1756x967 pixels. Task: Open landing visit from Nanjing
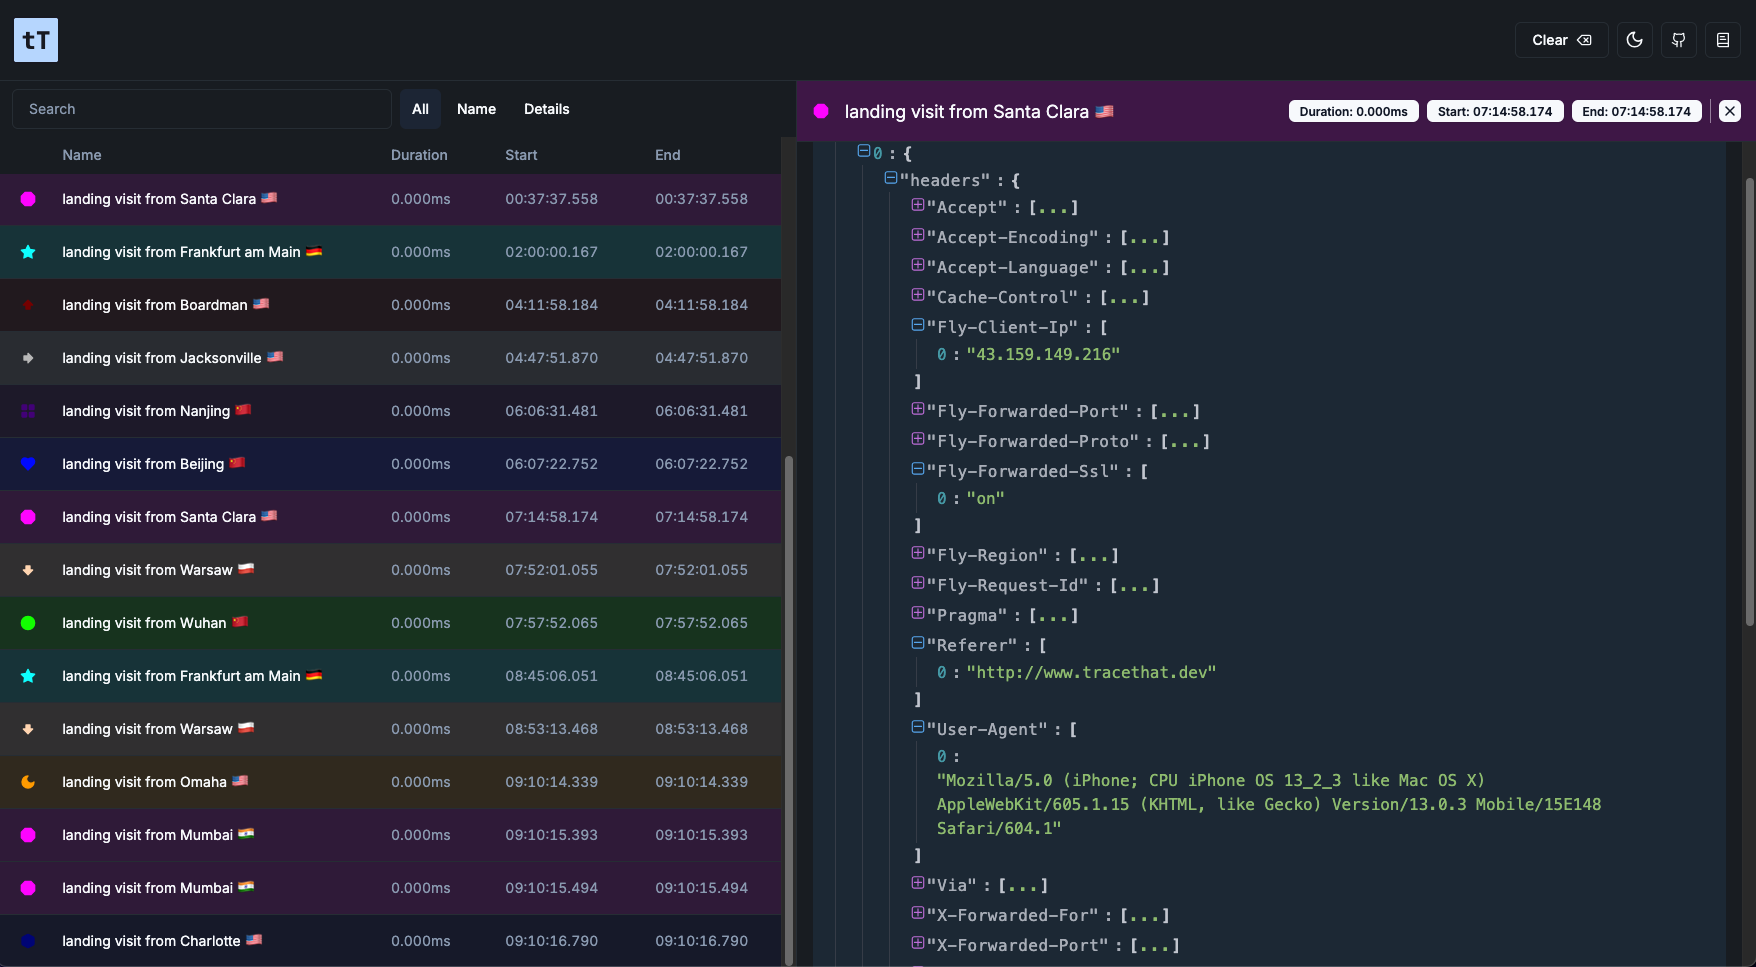[390, 411]
